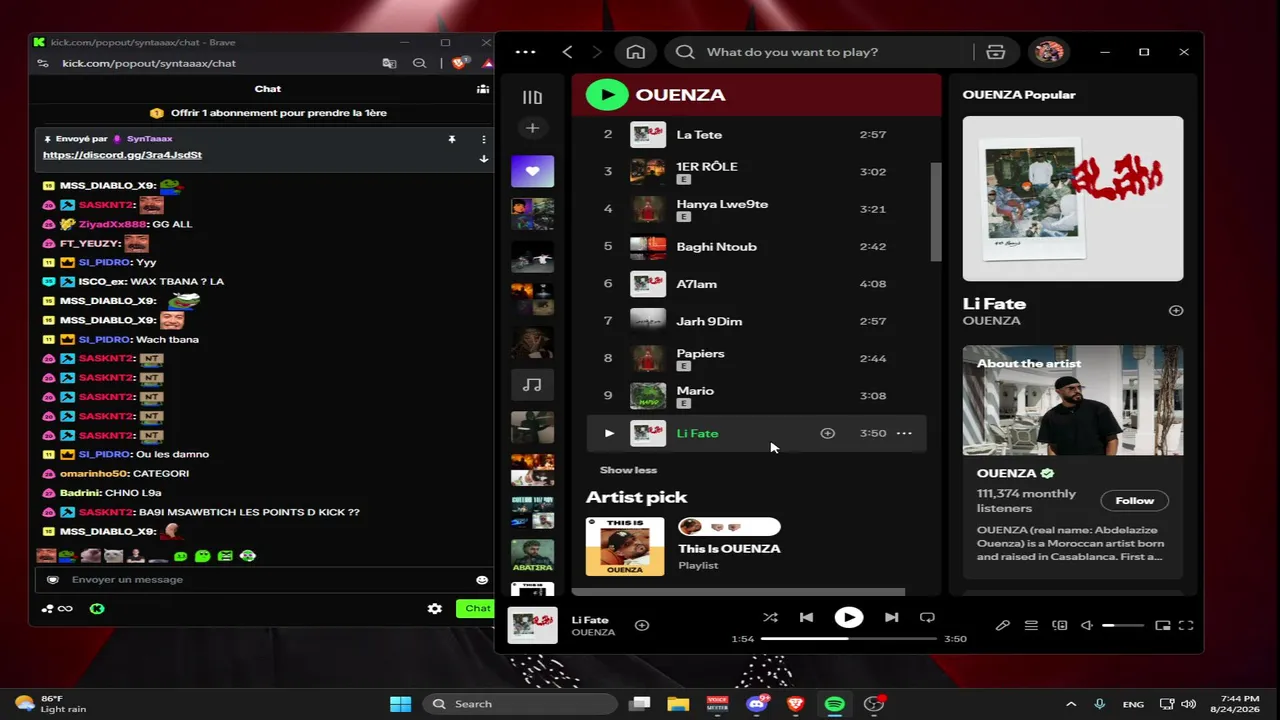Add Li Fate to Liked Songs in player bar
1280x720 pixels.
click(x=642, y=625)
